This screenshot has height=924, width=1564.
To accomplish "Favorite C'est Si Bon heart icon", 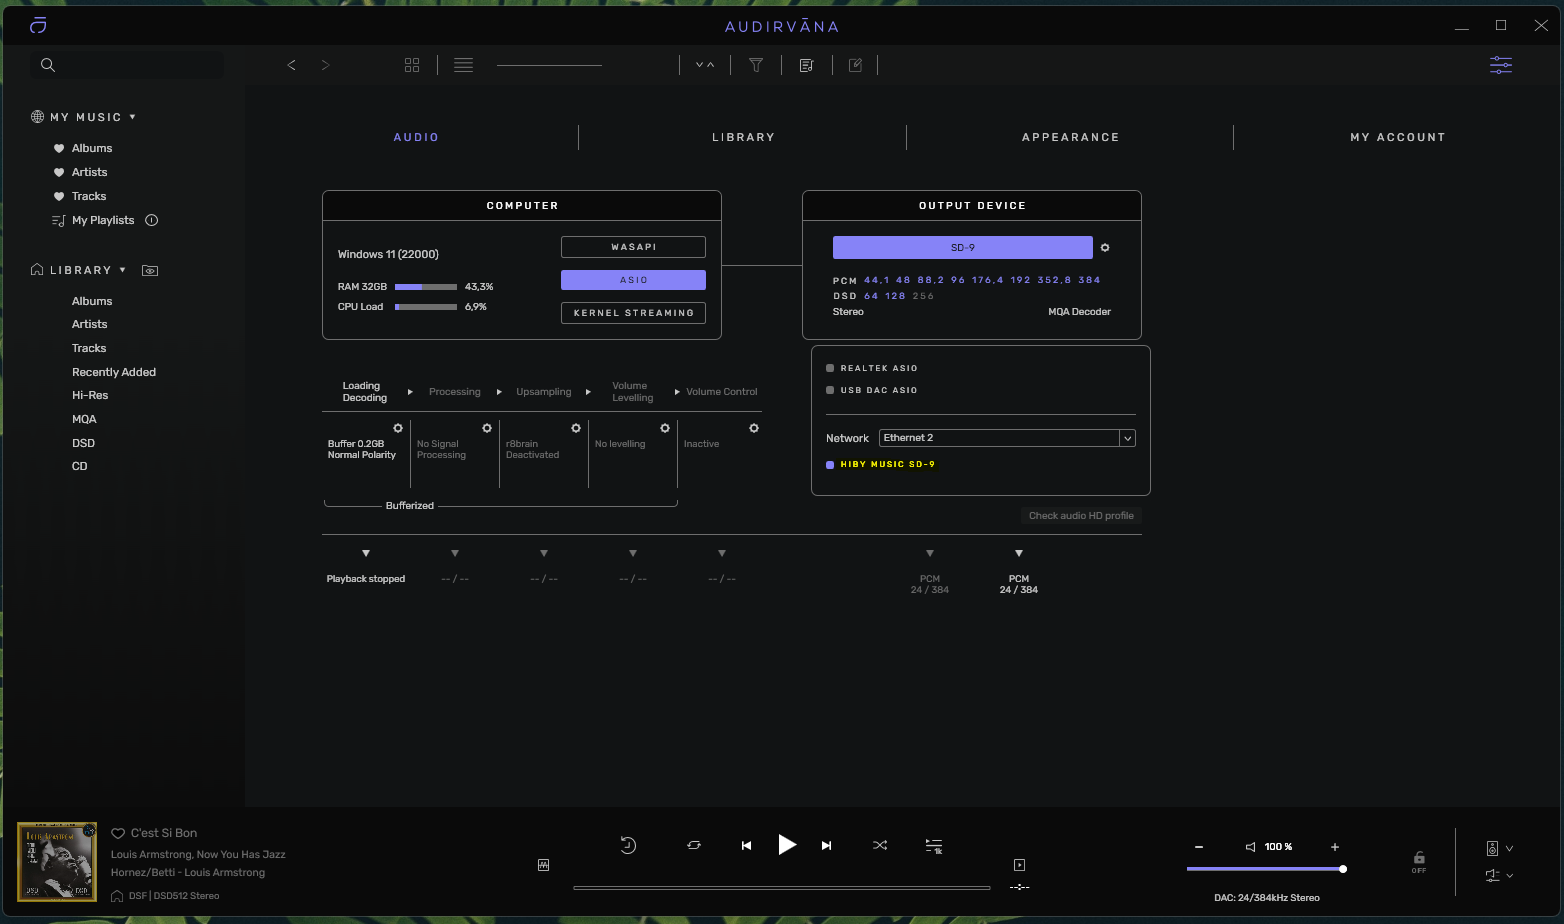I will [118, 833].
